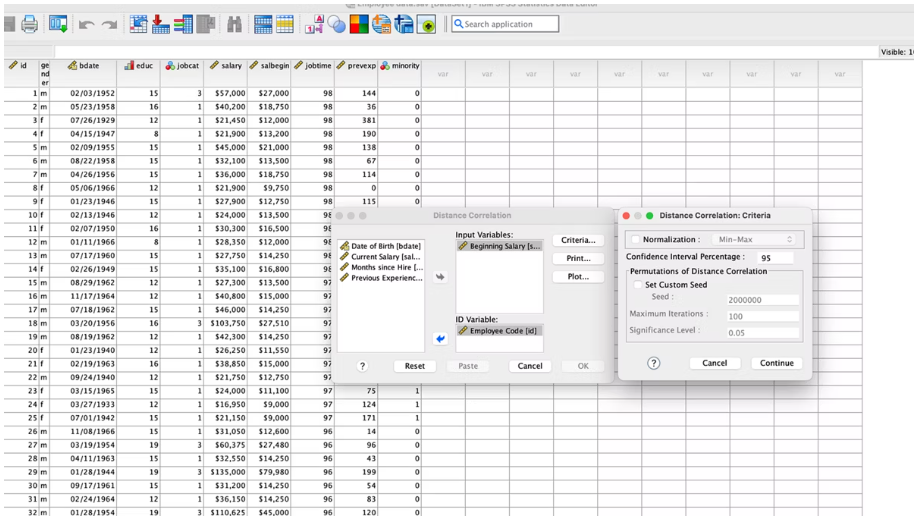Click salary cell $135,000

point(225,472)
